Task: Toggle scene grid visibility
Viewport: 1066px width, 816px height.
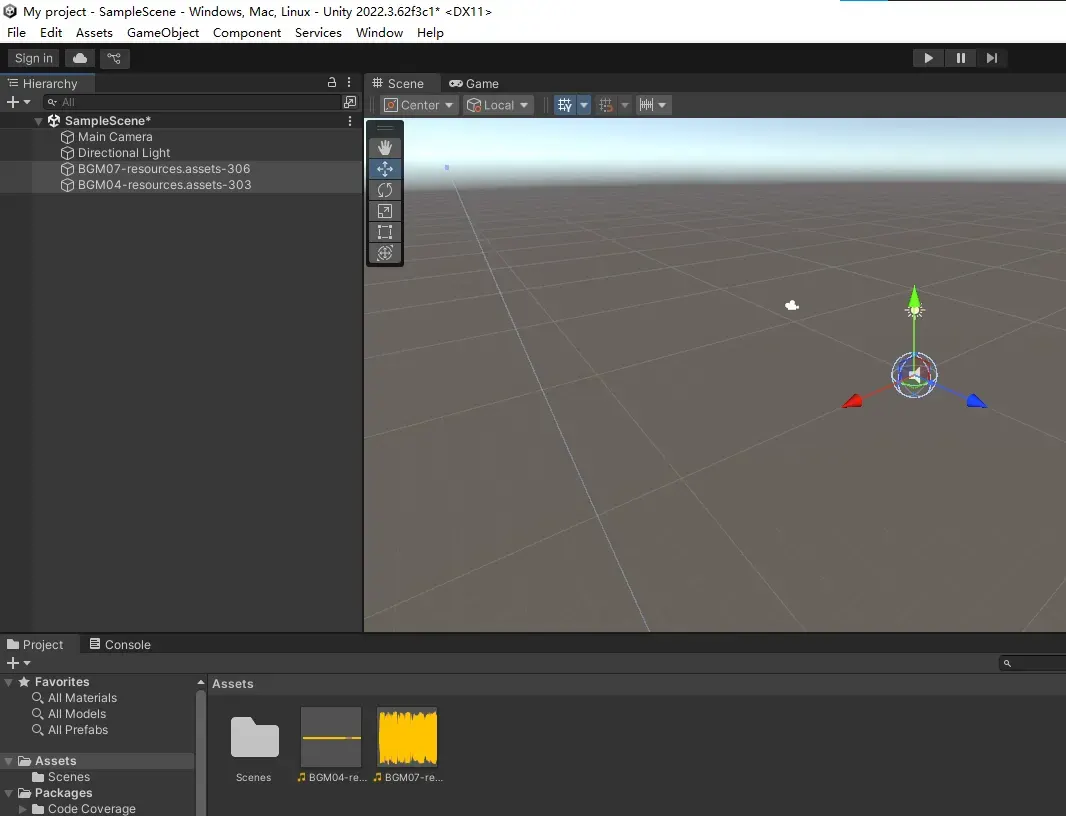Action: [x=565, y=105]
